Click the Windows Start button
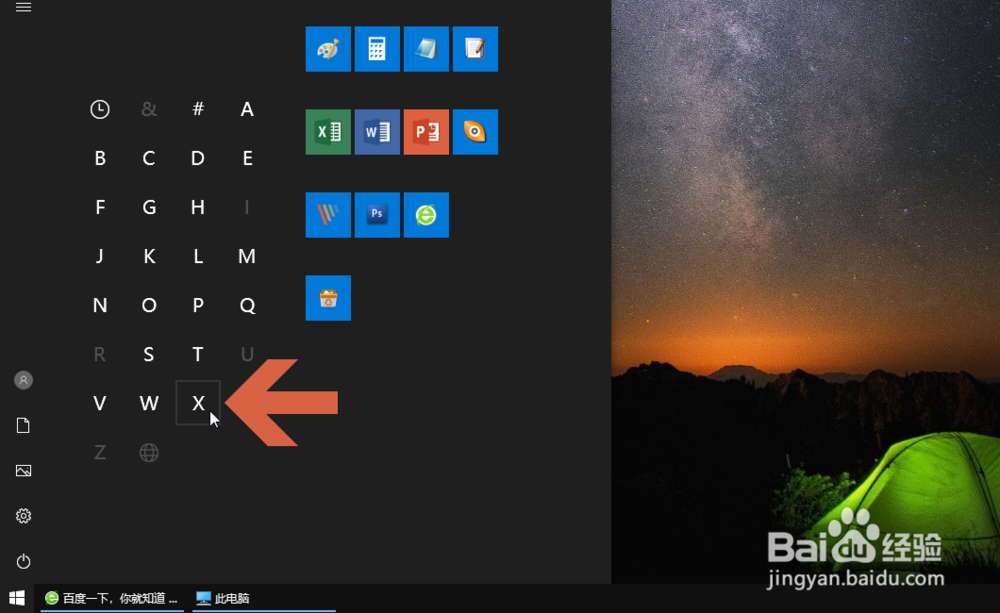The height and width of the screenshot is (613, 1000). point(17,598)
